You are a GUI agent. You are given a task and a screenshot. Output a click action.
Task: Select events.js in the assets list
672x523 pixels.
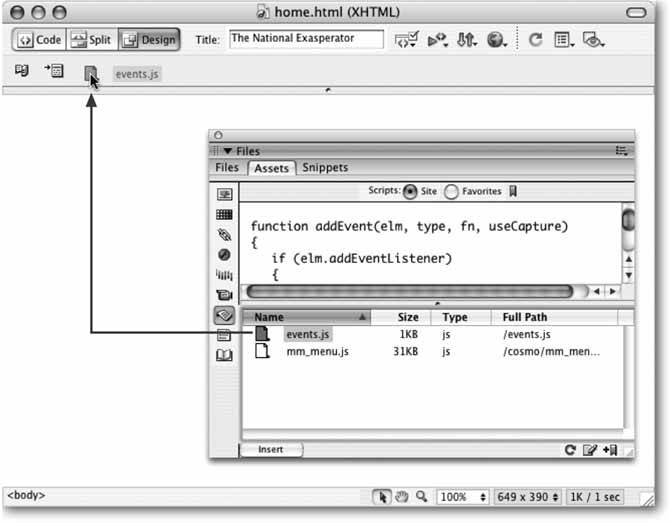tap(308, 334)
